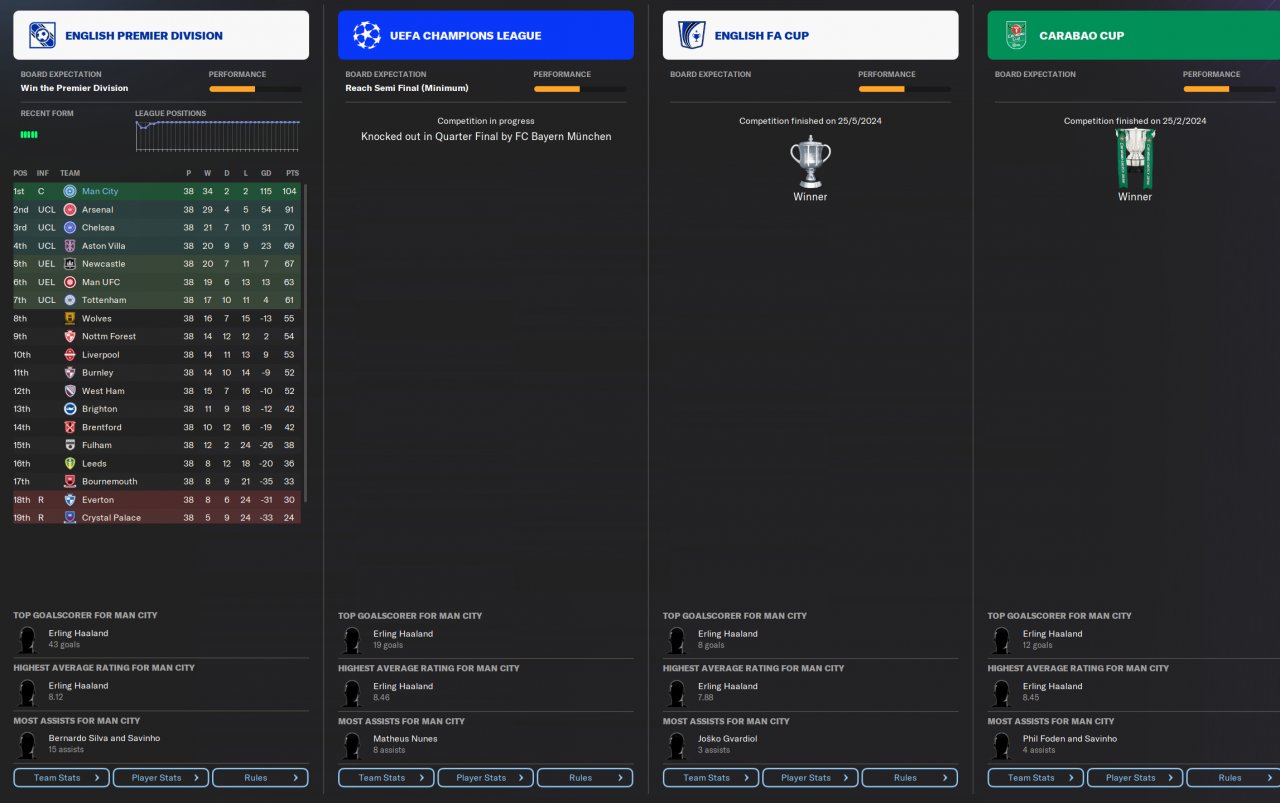Click the Bournemouth club badge
This screenshot has width=1280, height=803.
click(70, 481)
